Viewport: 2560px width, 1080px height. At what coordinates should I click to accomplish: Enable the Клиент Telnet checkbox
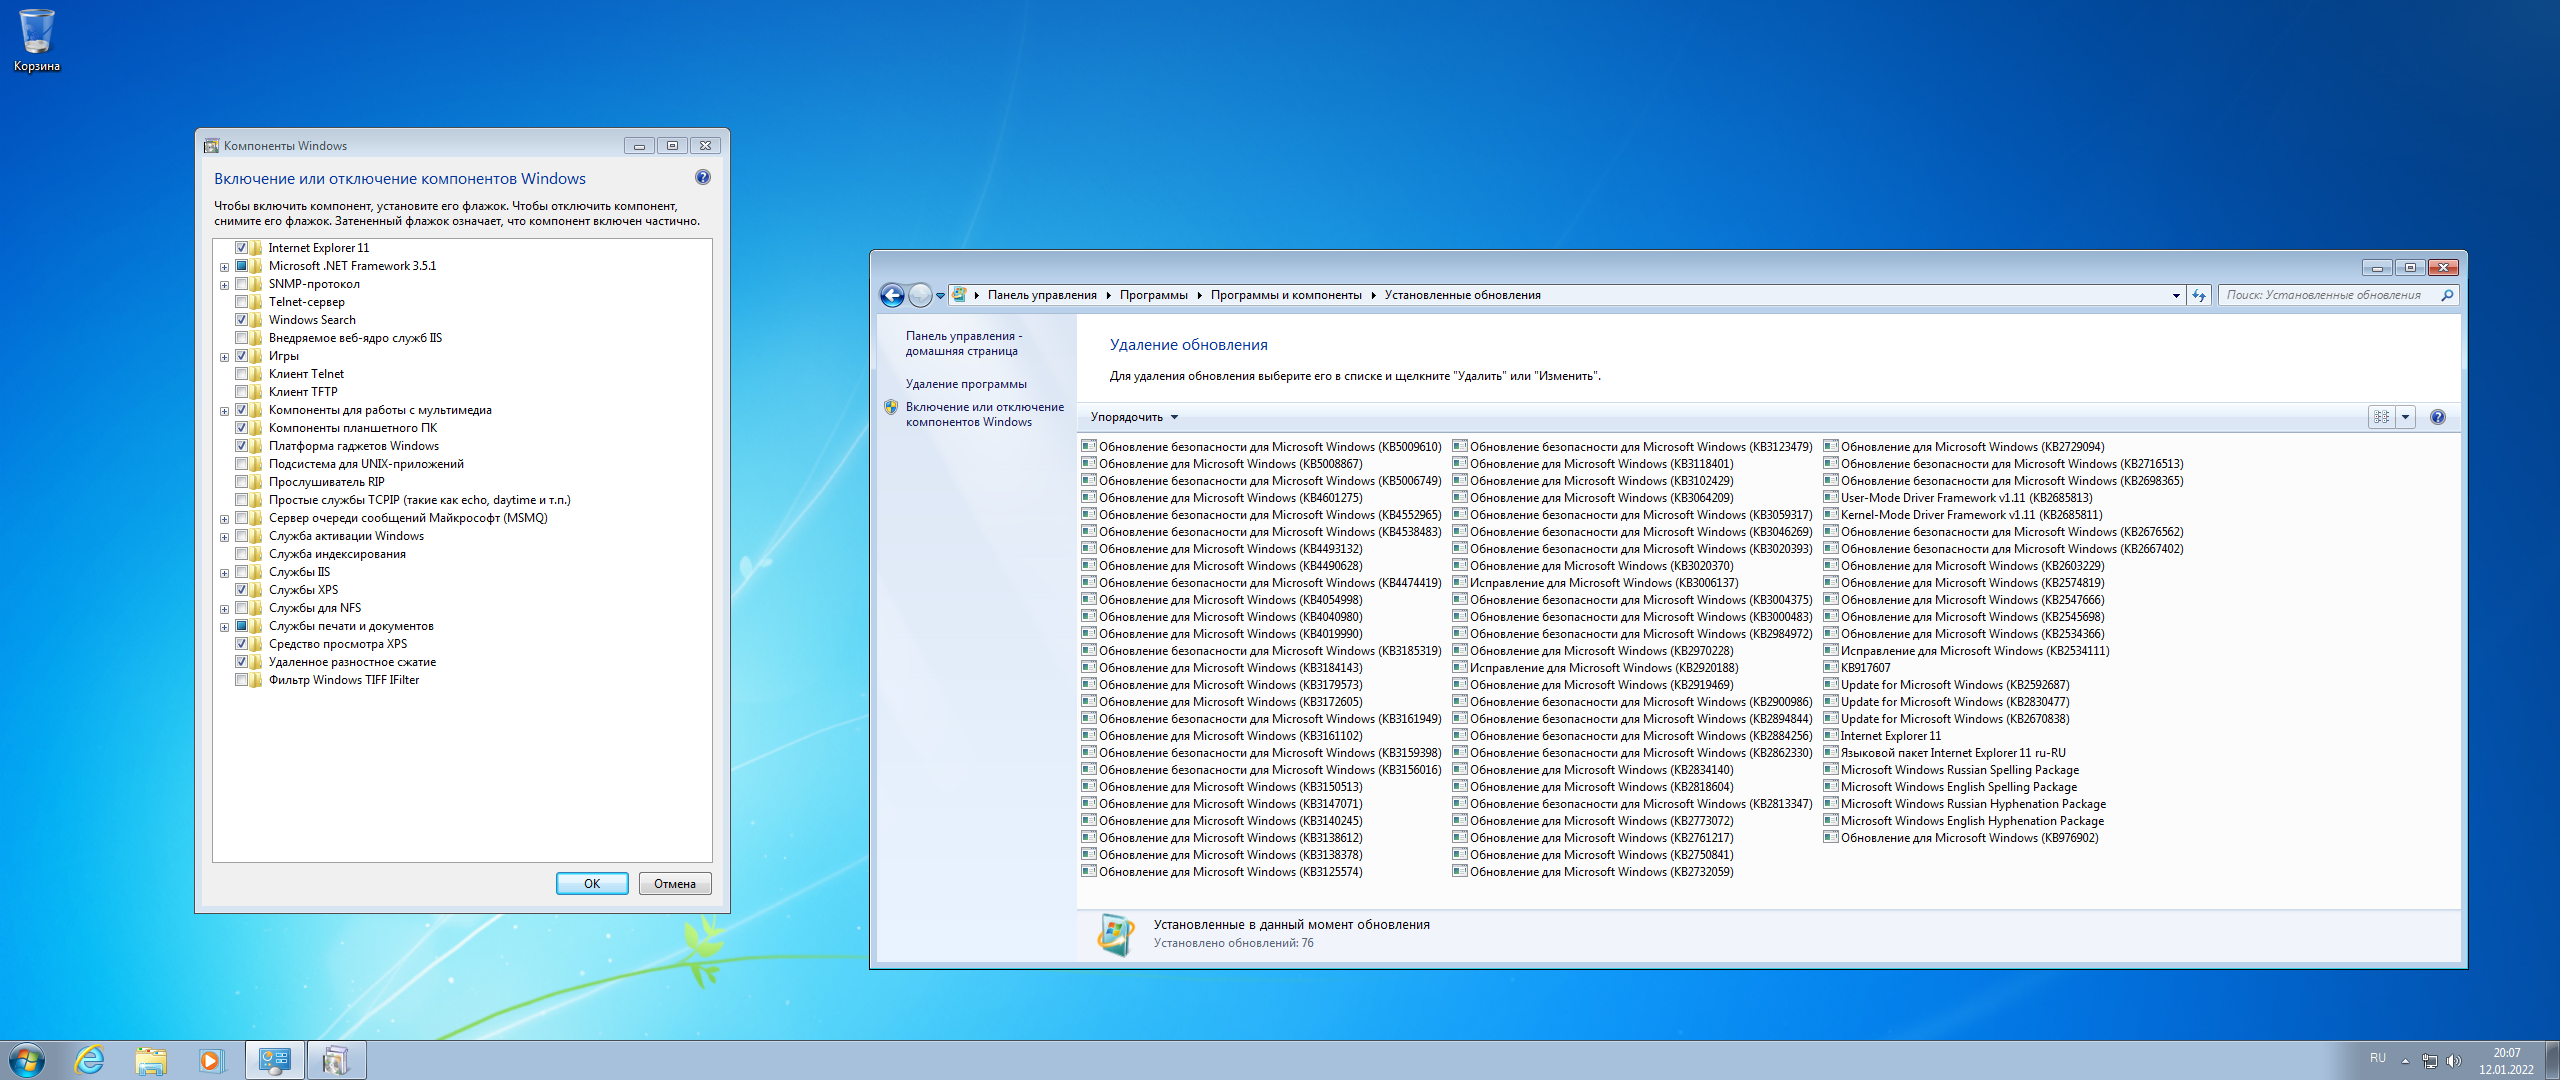[x=241, y=374]
